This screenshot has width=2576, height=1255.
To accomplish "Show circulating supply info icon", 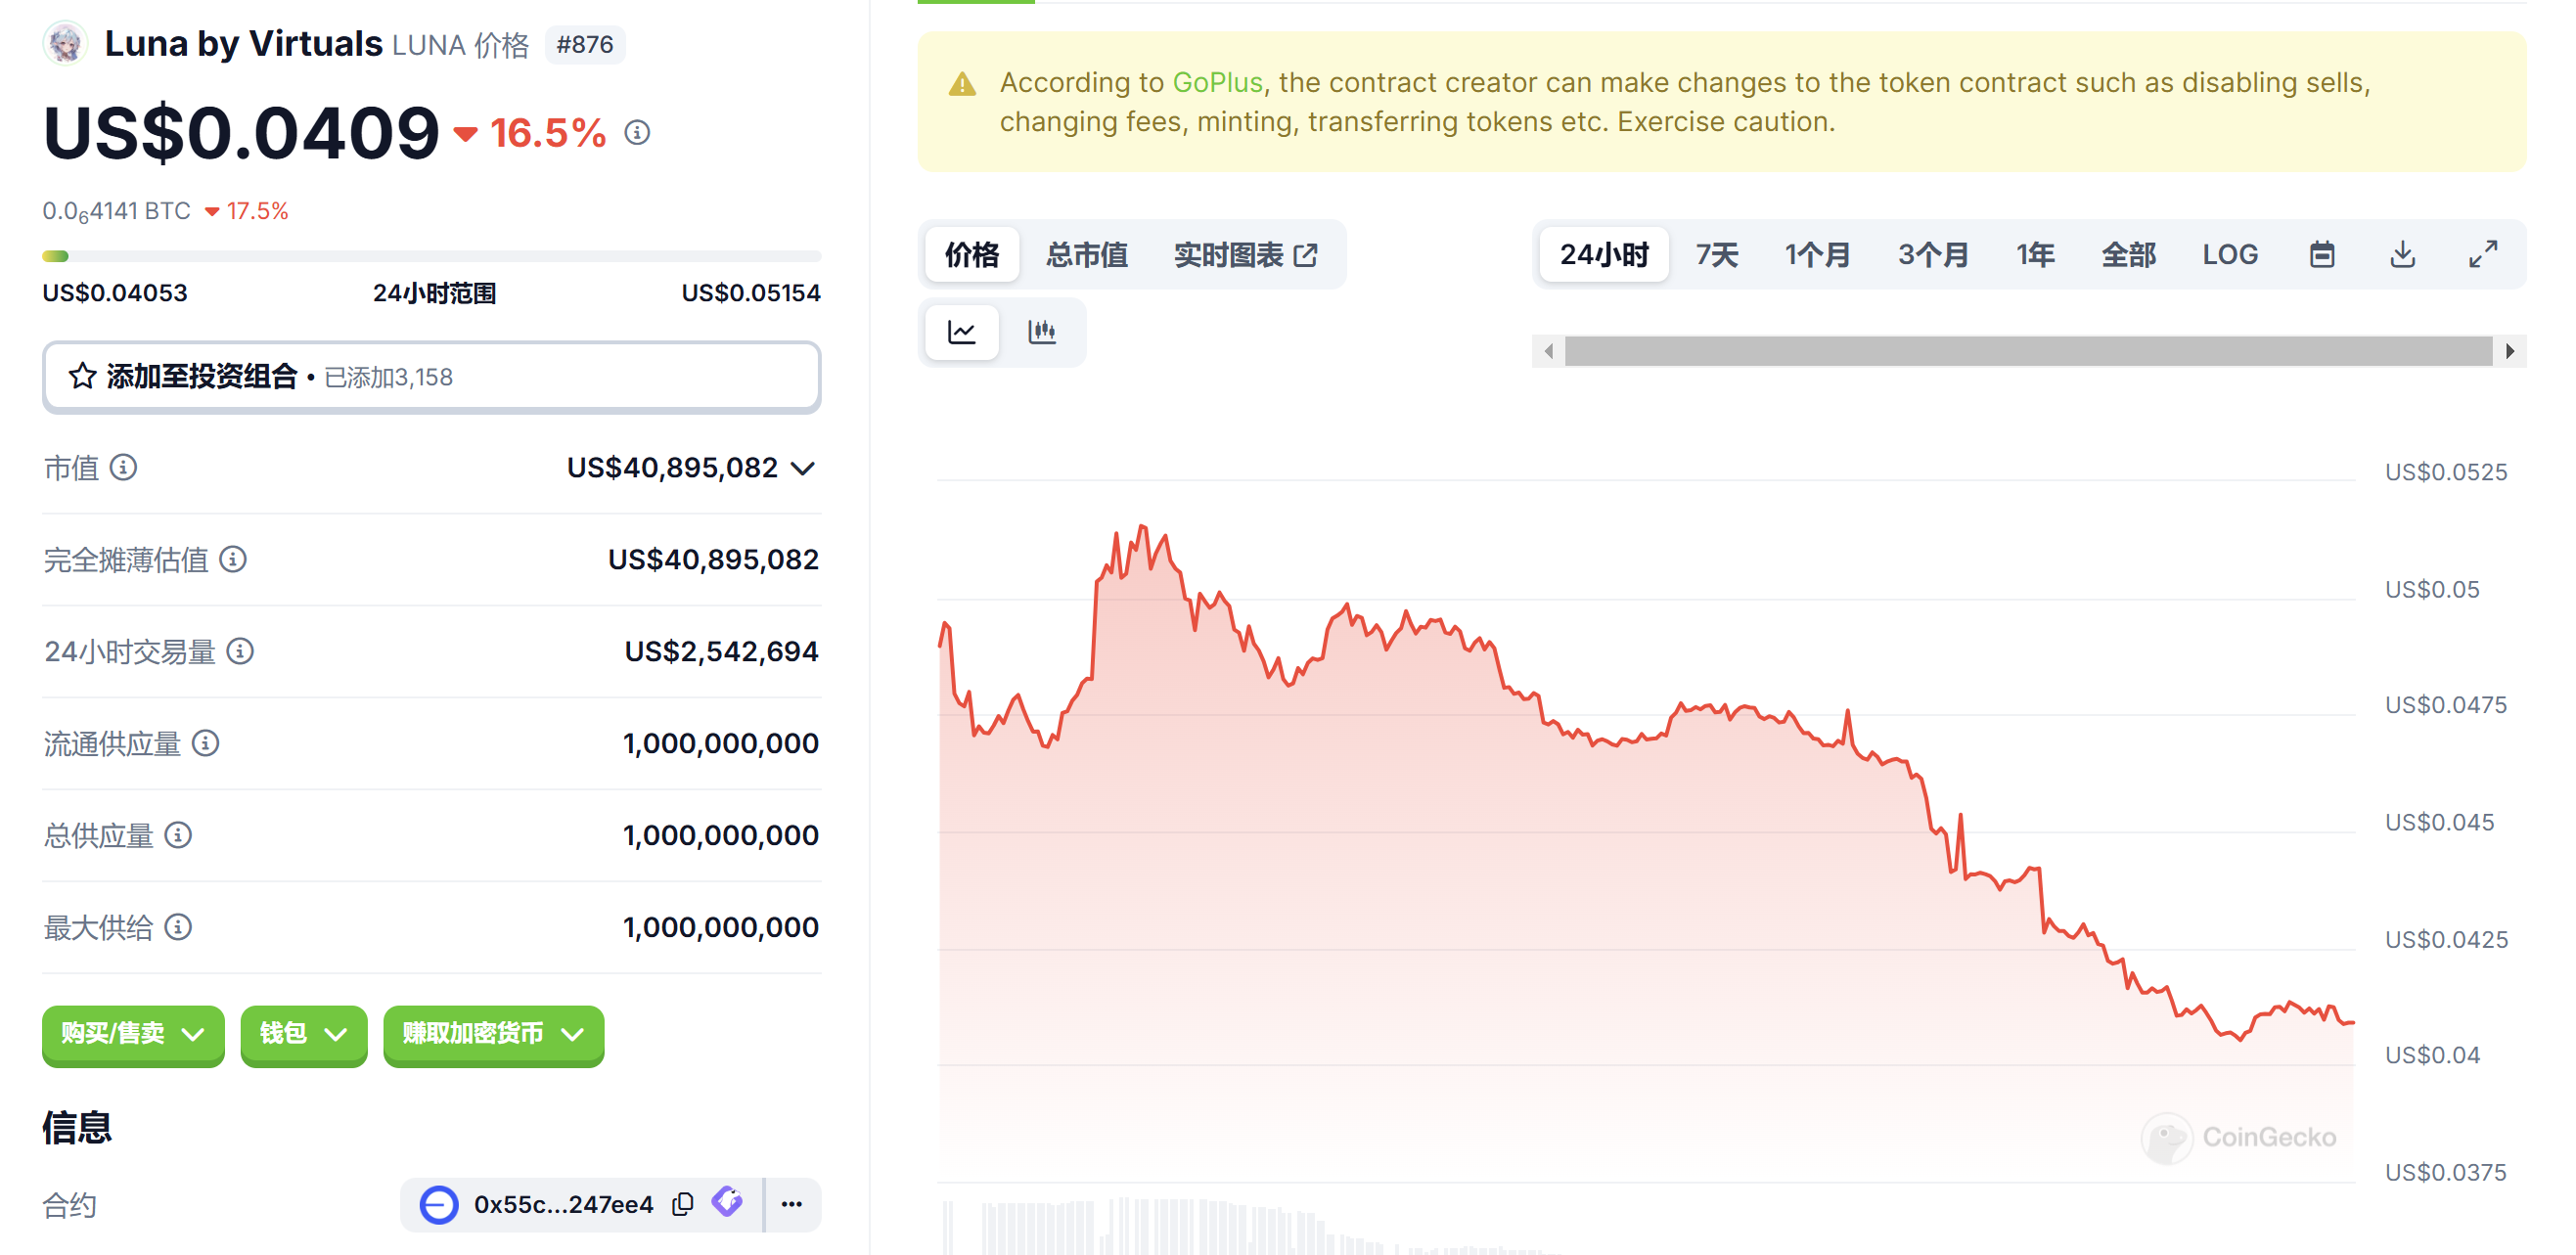I will point(205,743).
